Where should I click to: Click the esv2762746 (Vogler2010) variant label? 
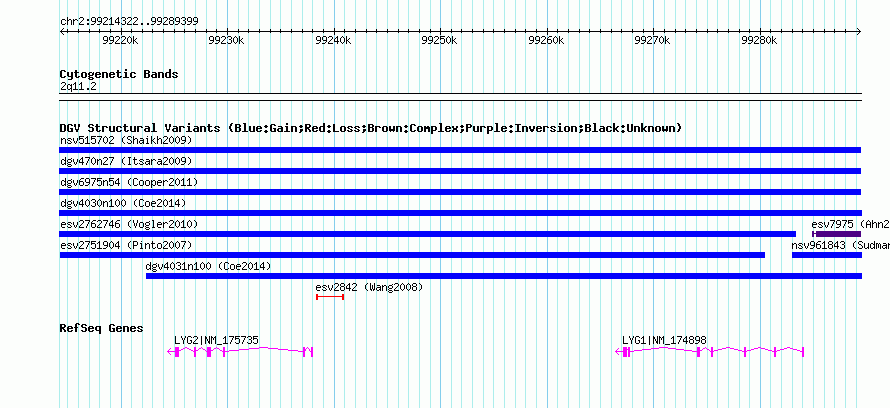[129, 224]
